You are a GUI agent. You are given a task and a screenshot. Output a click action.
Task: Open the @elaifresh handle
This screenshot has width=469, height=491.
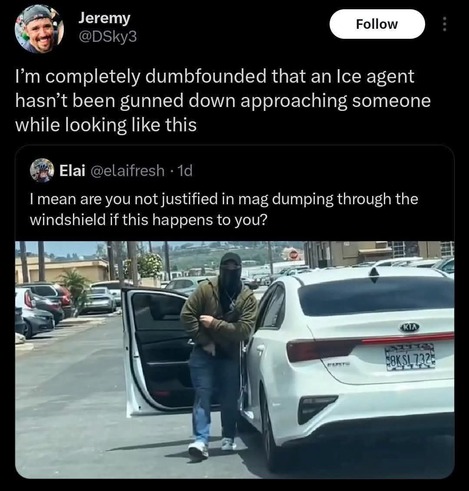[126, 170]
